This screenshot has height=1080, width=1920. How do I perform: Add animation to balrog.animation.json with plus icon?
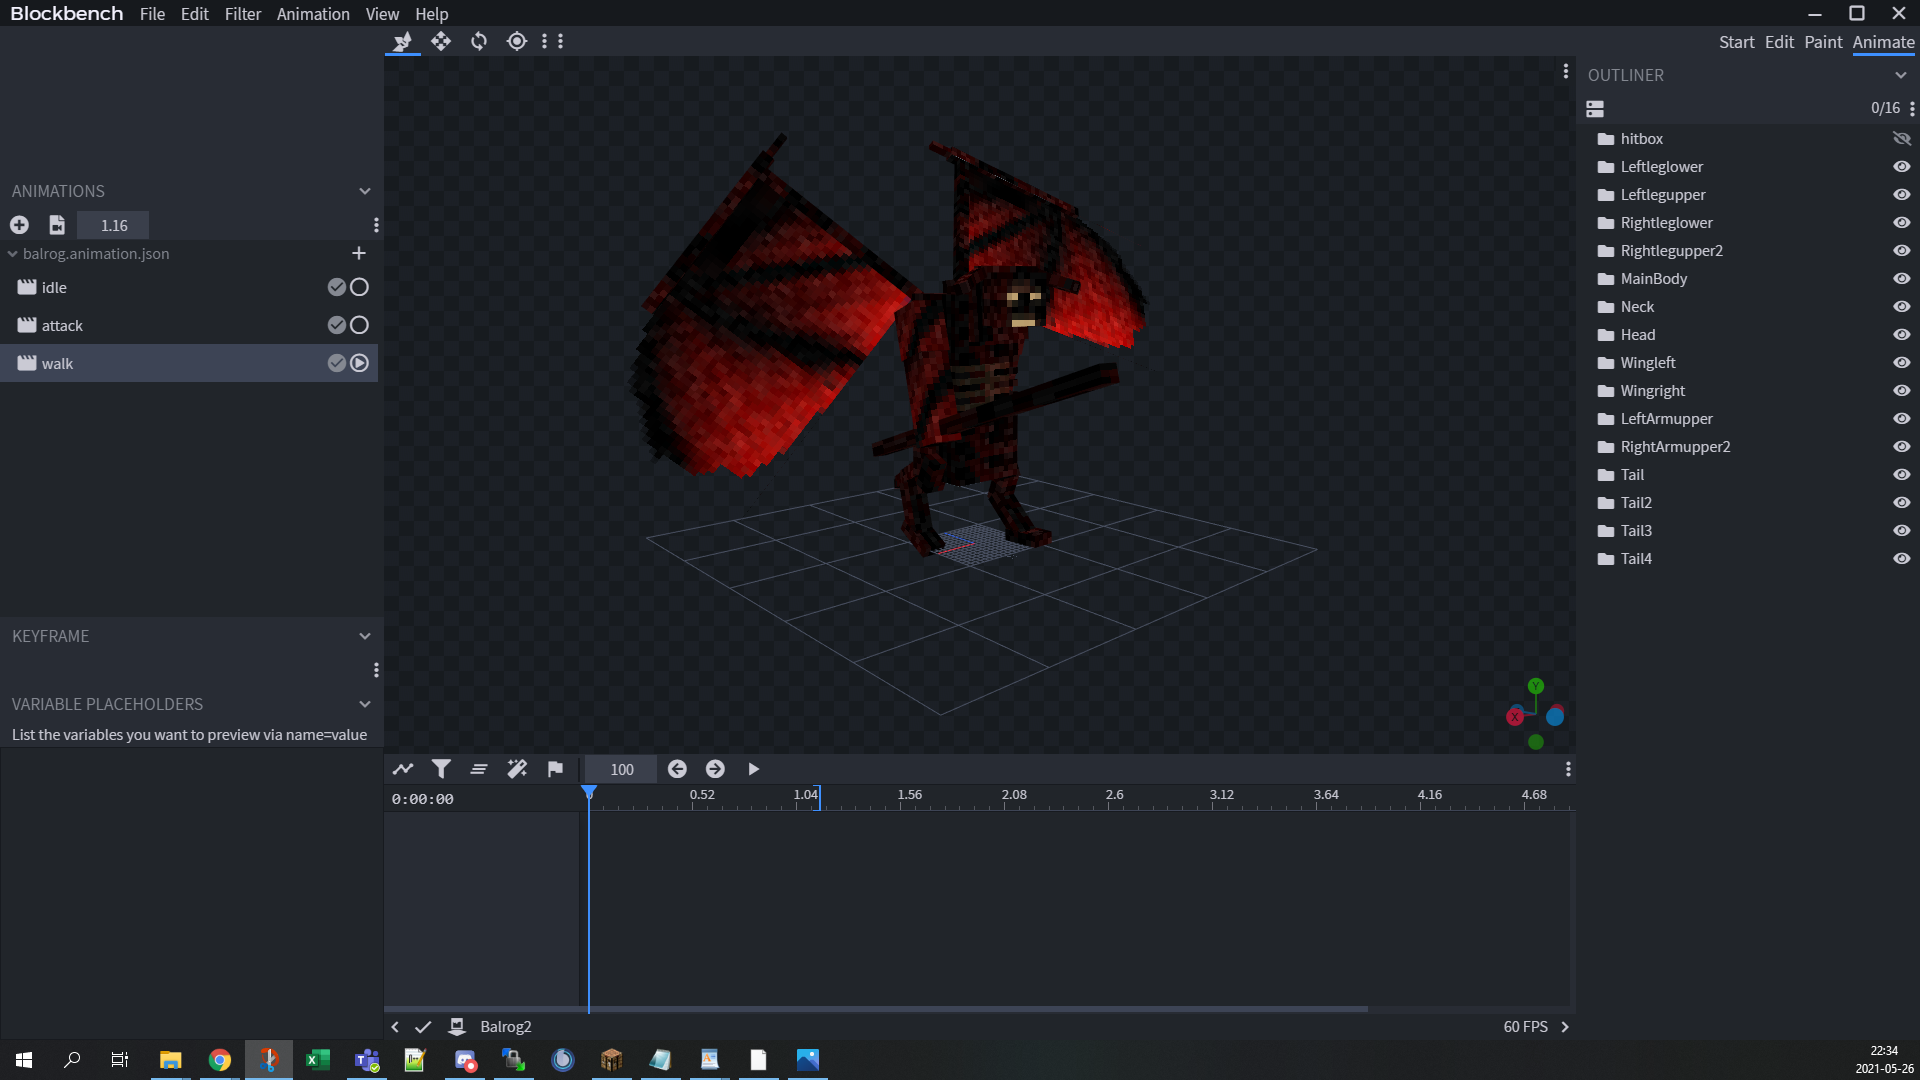[x=359, y=253]
